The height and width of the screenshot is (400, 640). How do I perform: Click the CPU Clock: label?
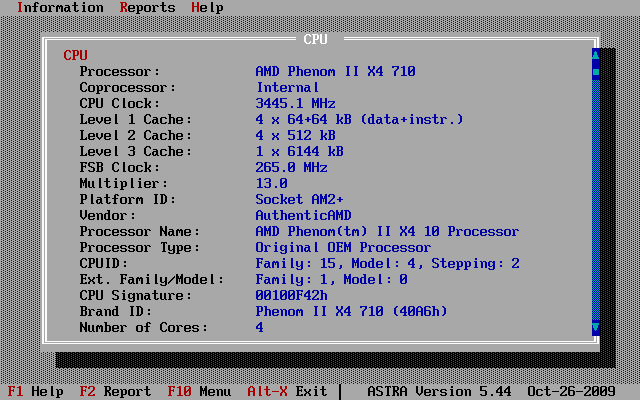tap(120, 103)
